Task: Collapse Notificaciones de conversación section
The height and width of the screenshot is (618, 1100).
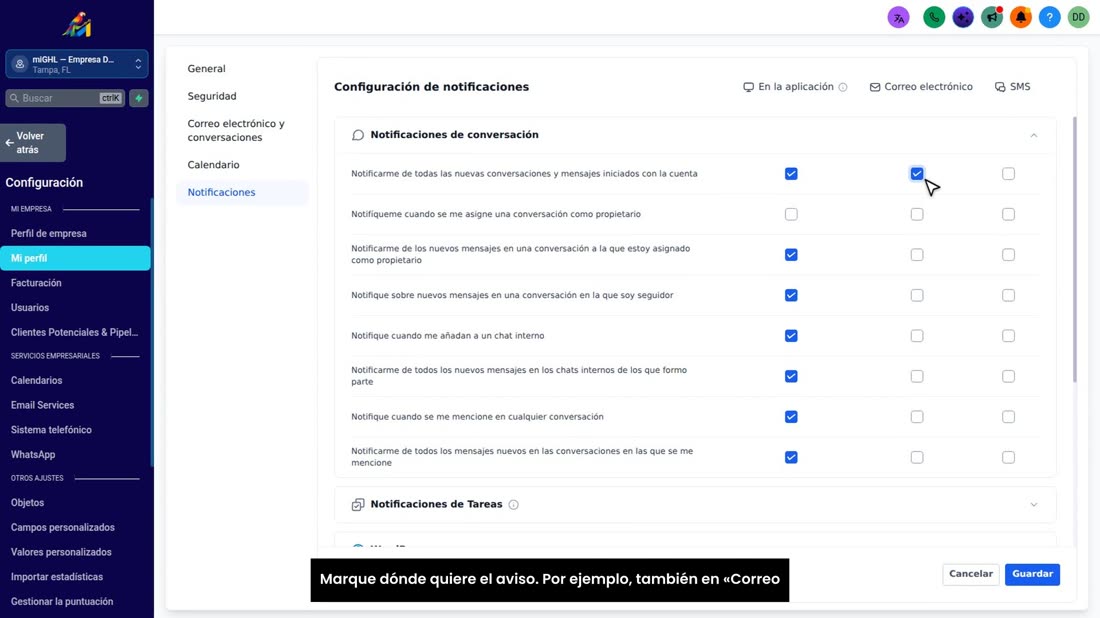Action: coord(1033,135)
